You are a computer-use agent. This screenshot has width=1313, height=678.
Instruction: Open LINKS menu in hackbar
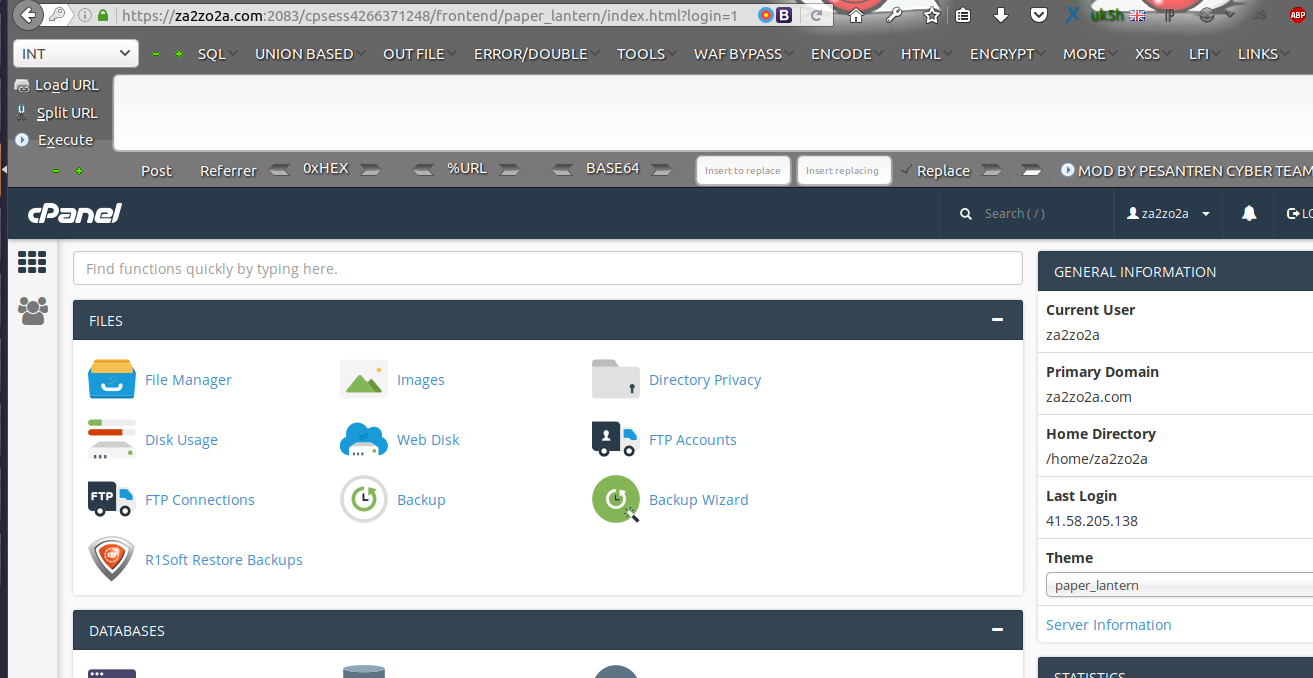pos(1264,54)
